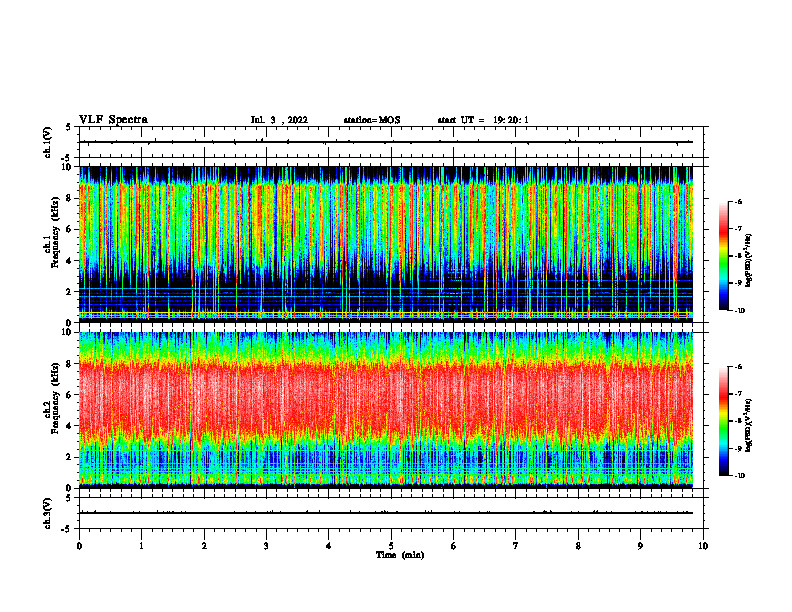This screenshot has height=612, width=792.
Task: Click inside the ch.1 spectrogram panel
Action: tap(386, 244)
